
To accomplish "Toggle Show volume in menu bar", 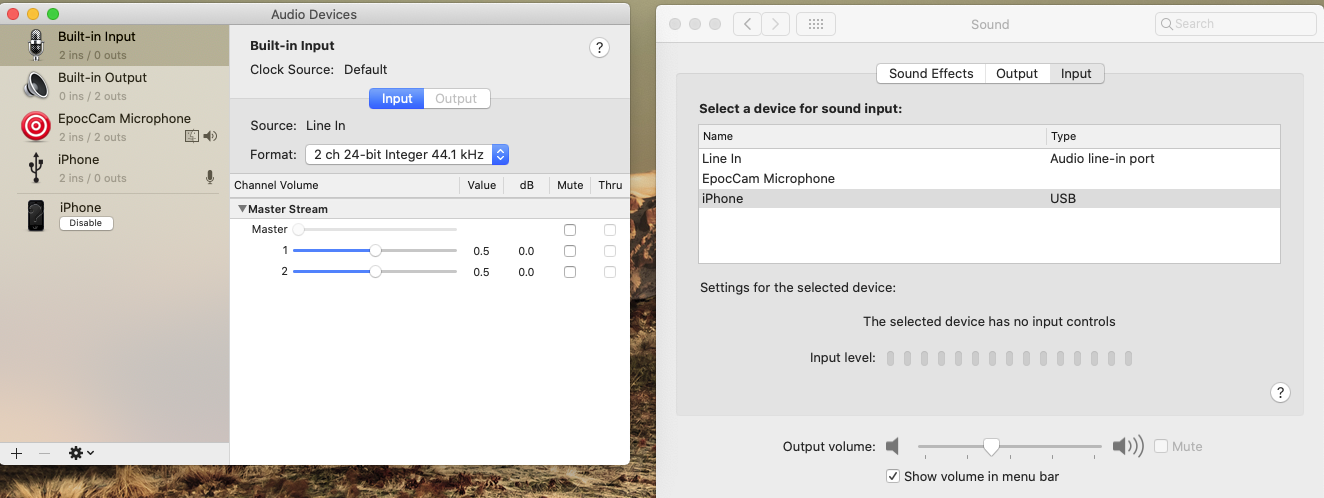I will (x=893, y=476).
